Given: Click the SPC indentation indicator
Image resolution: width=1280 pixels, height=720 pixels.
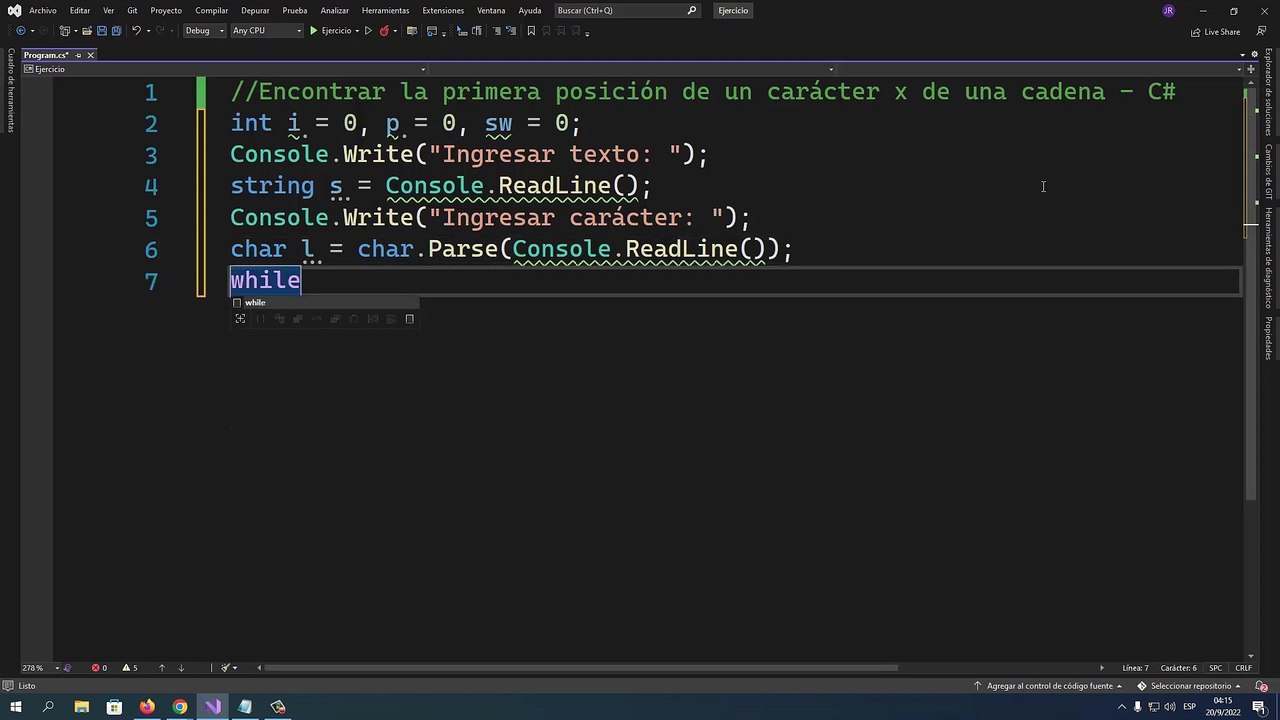Looking at the screenshot, I should click(1216, 668).
